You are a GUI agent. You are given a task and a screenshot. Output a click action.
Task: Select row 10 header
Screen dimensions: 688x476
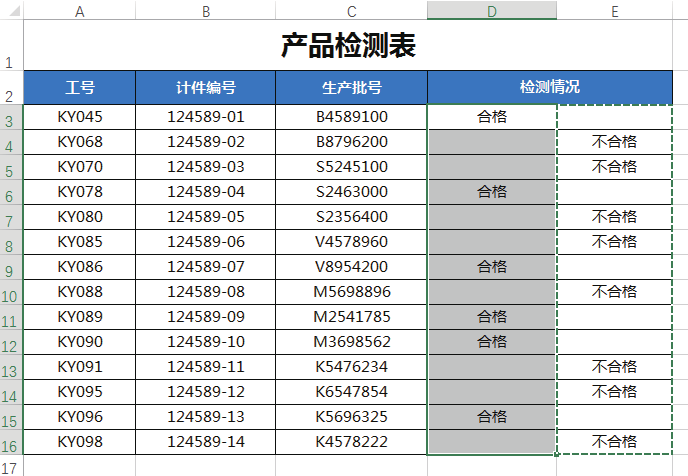[x=11, y=292]
